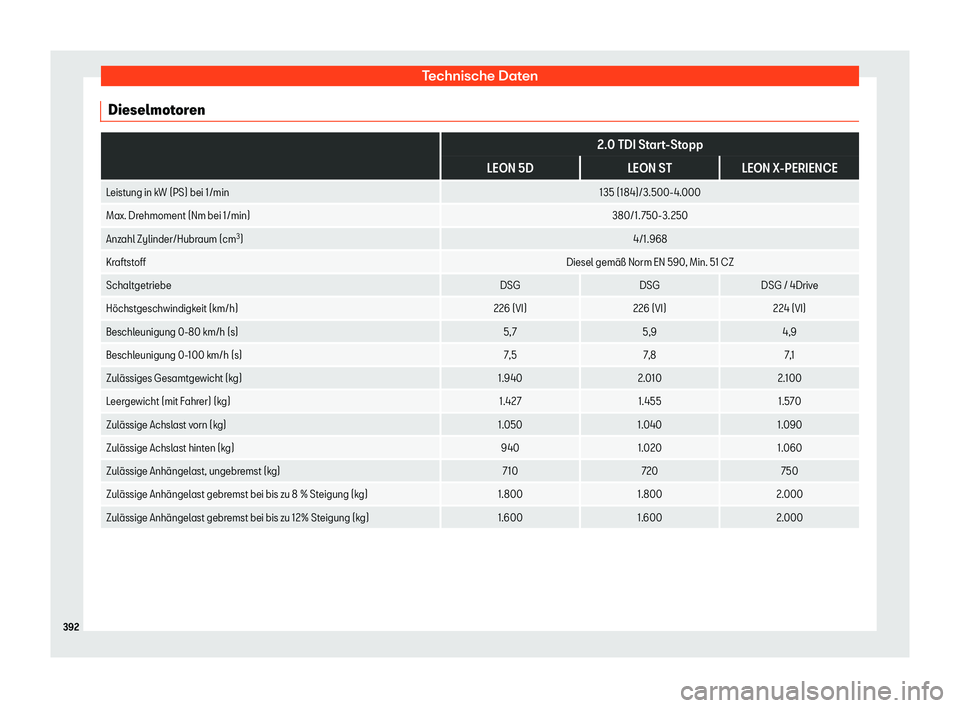960x708 pixels.
Task: Click the 0-80 km/h value '5,9'
Action: point(650,332)
